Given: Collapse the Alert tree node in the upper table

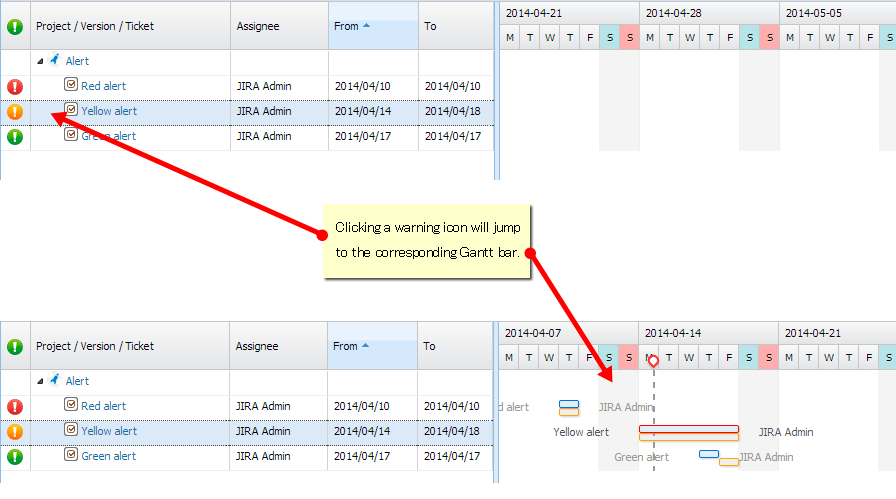Looking at the screenshot, I should (x=40, y=62).
